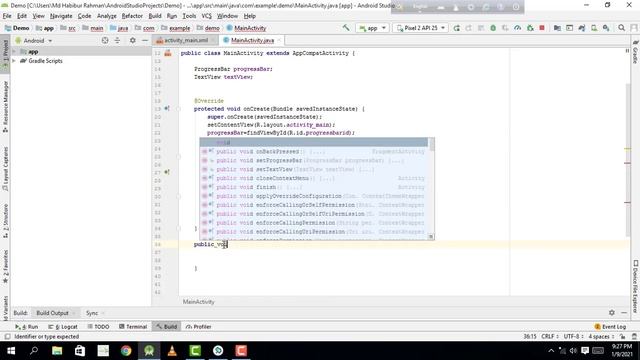640x360 pixels.
Task: Open the app run configuration dropdown
Action: 372,28
